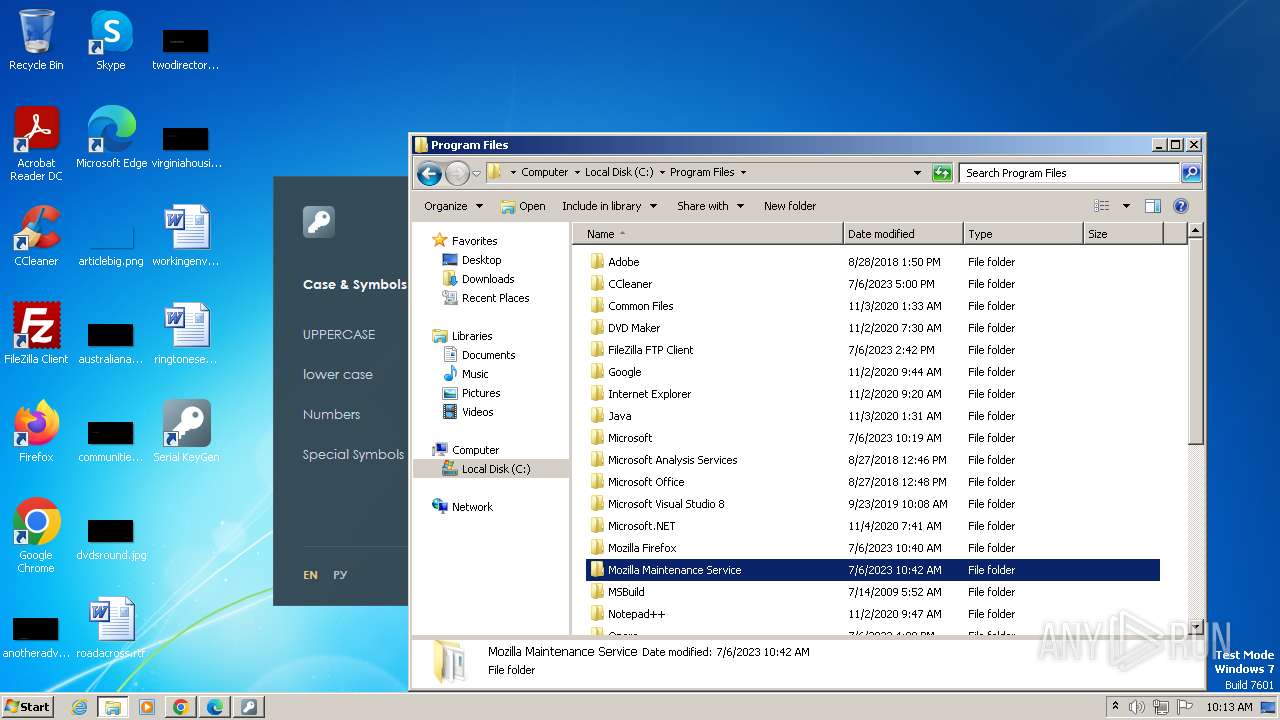Click the Refresh button beside the address bar

[x=942, y=173]
